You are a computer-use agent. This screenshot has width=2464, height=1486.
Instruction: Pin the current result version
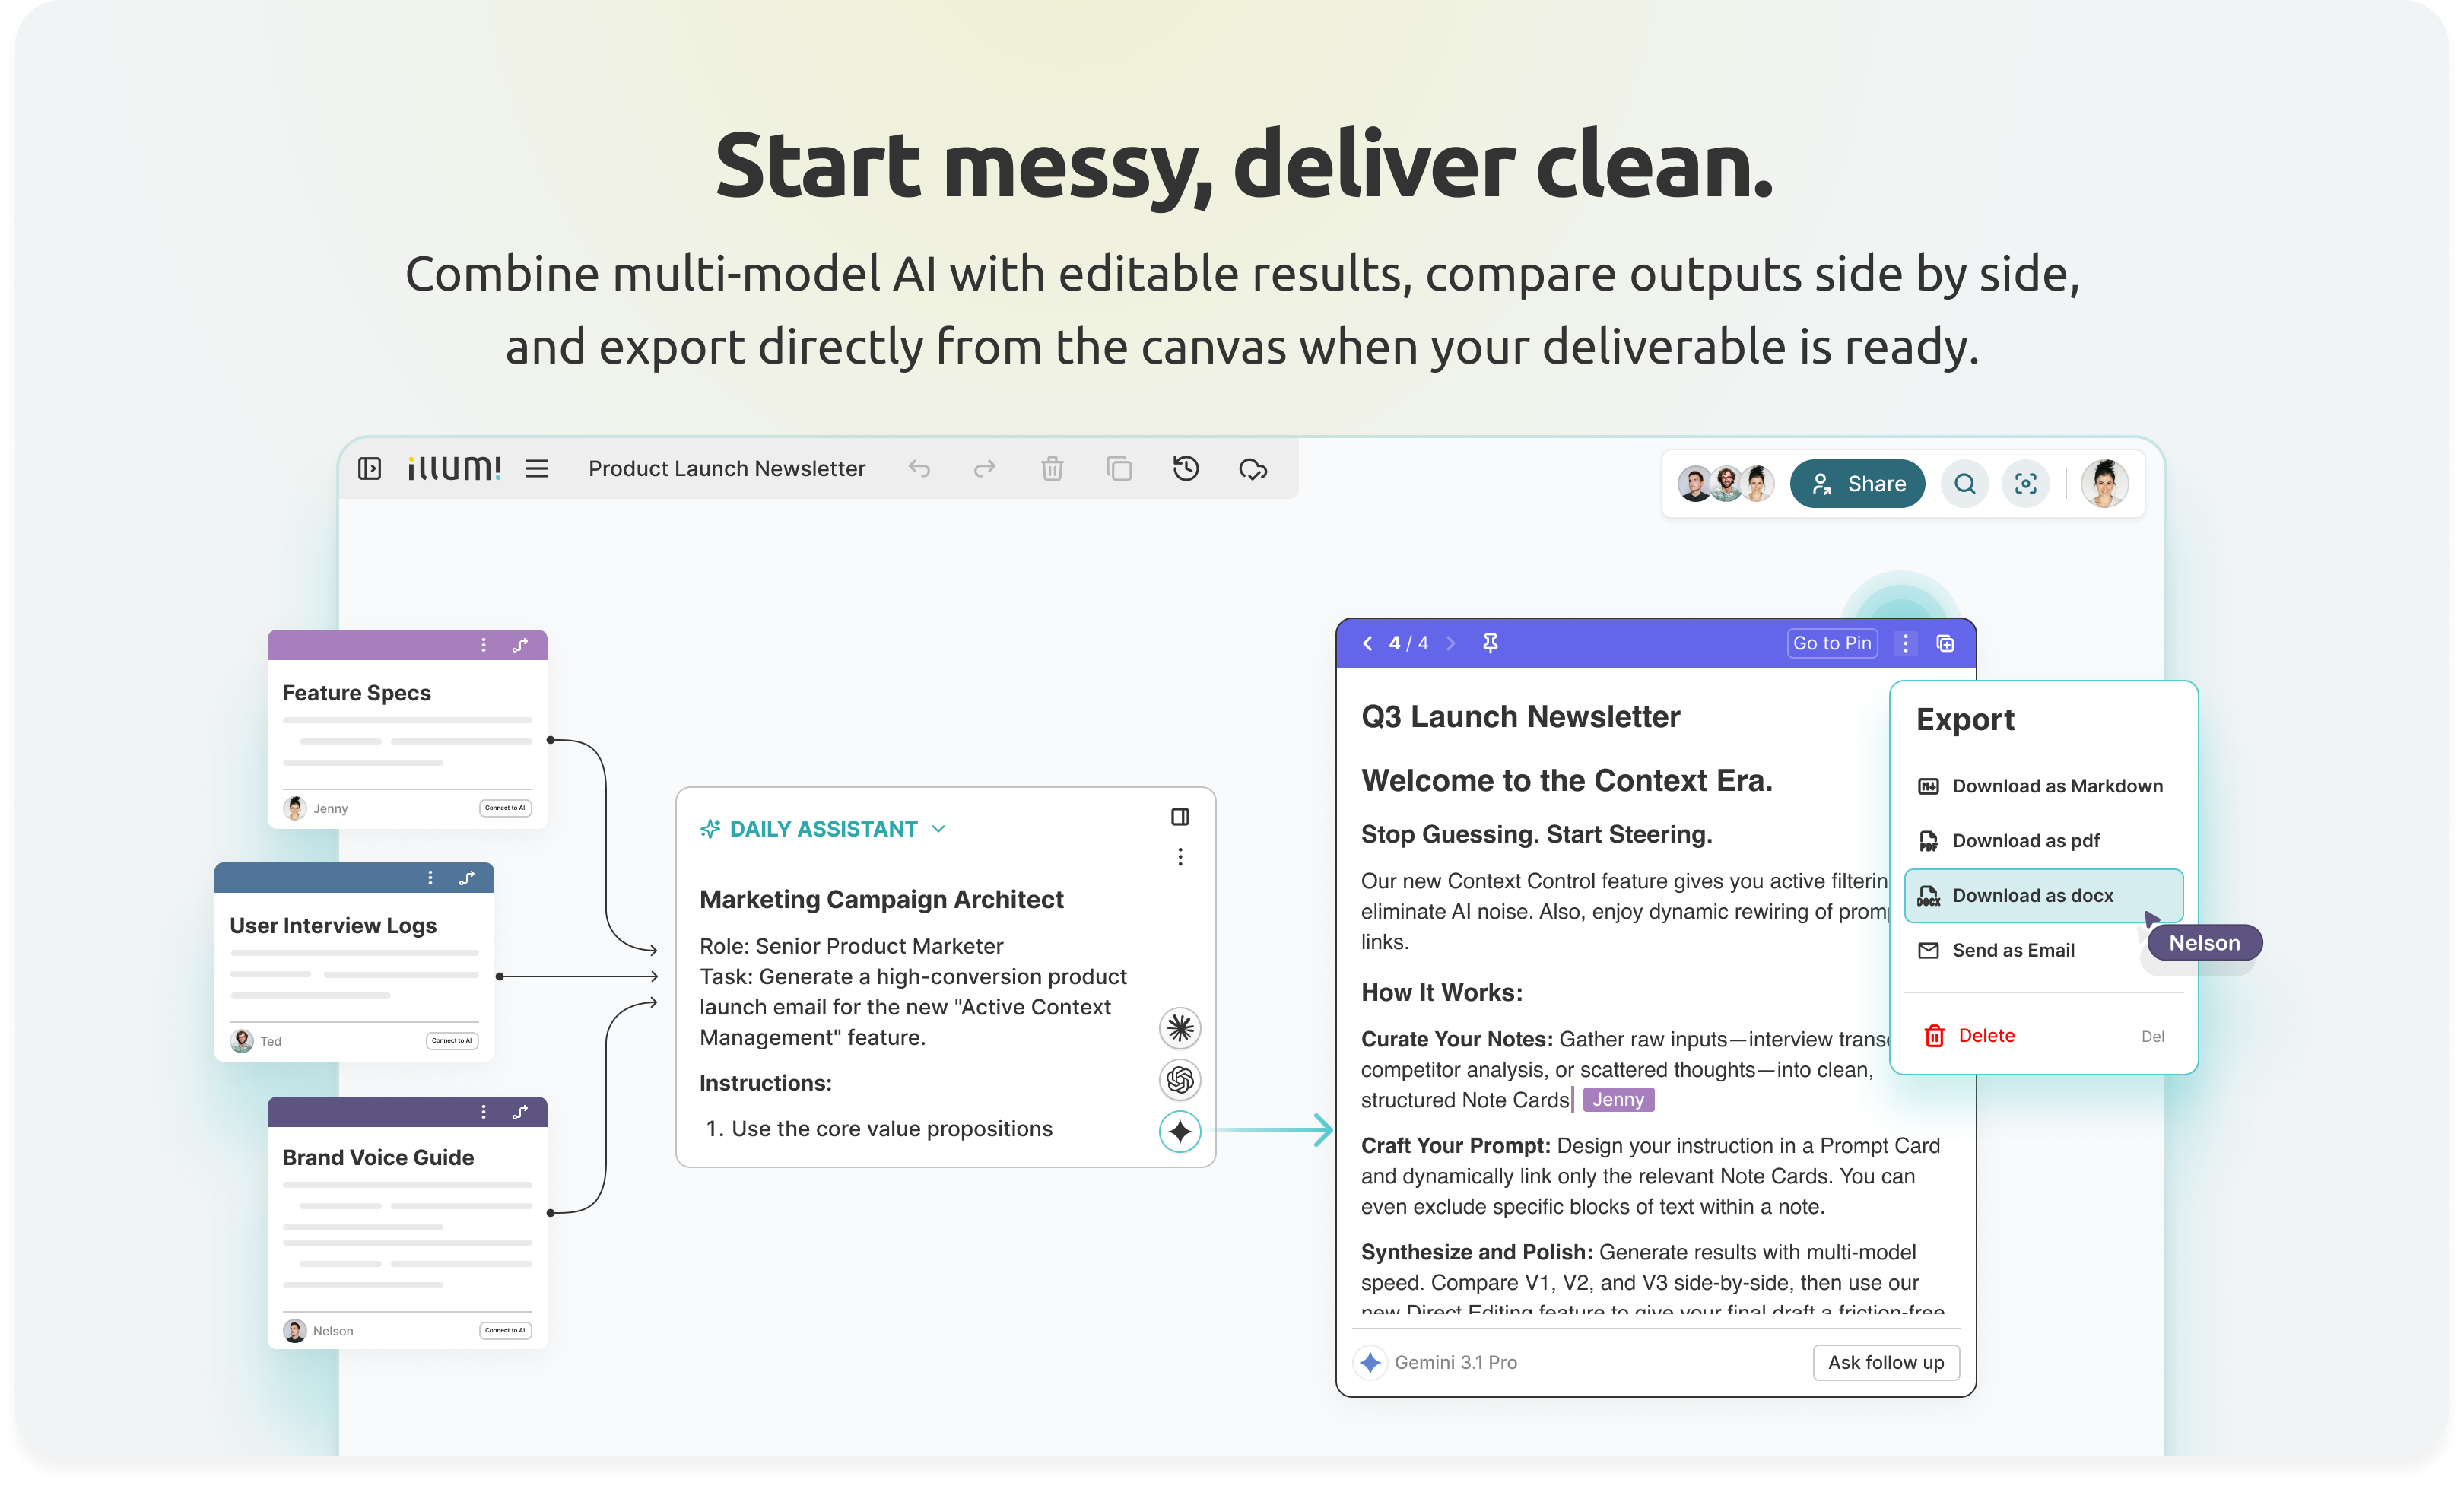(x=1489, y=643)
